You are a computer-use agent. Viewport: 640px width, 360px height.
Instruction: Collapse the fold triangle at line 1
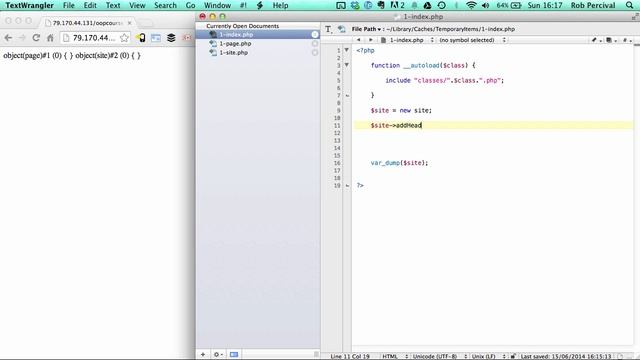[347, 50]
